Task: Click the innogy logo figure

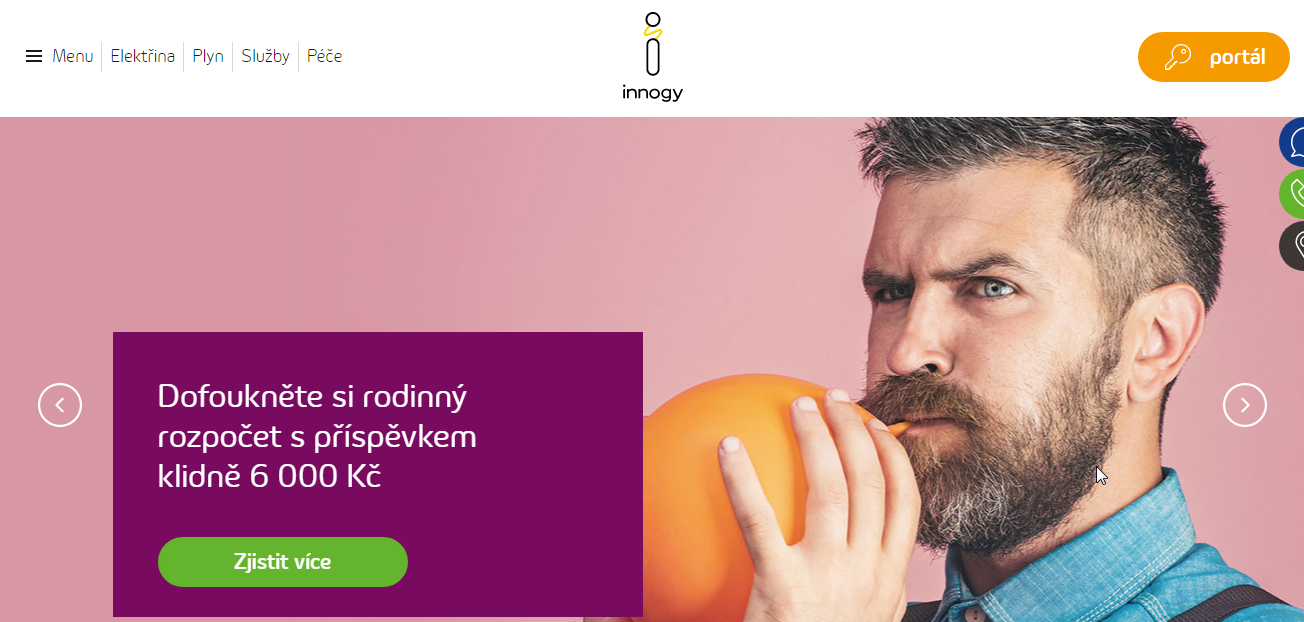Action: pos(652,44)
